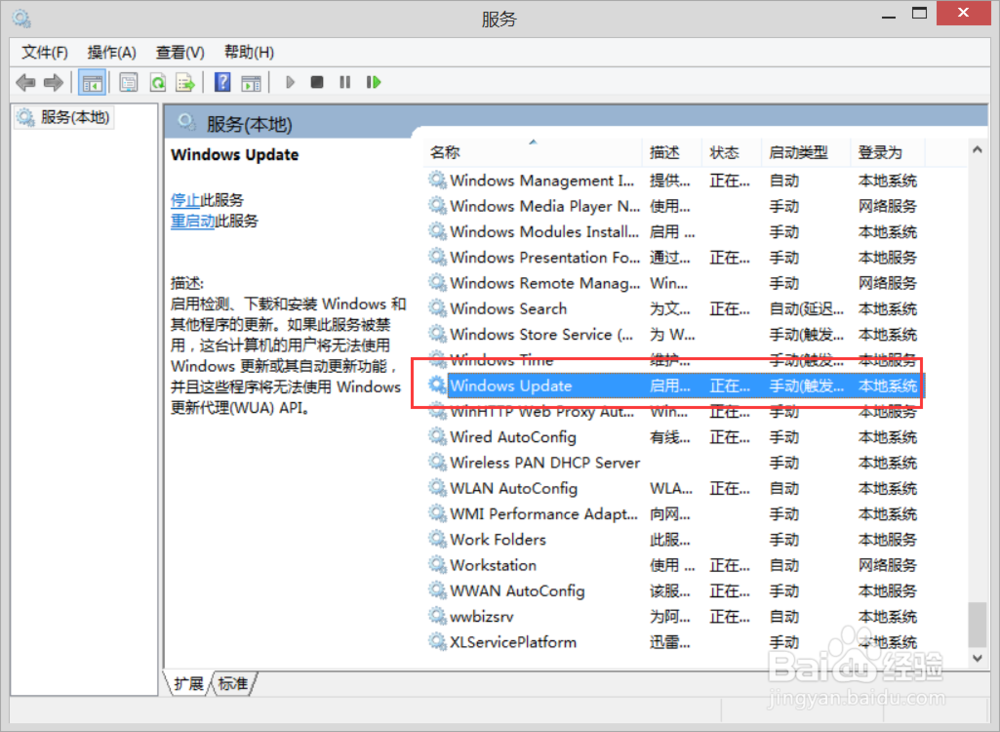Switch to the 标准 tab
Viewport: 1000px width, 732px height.
tap(233, 684)
